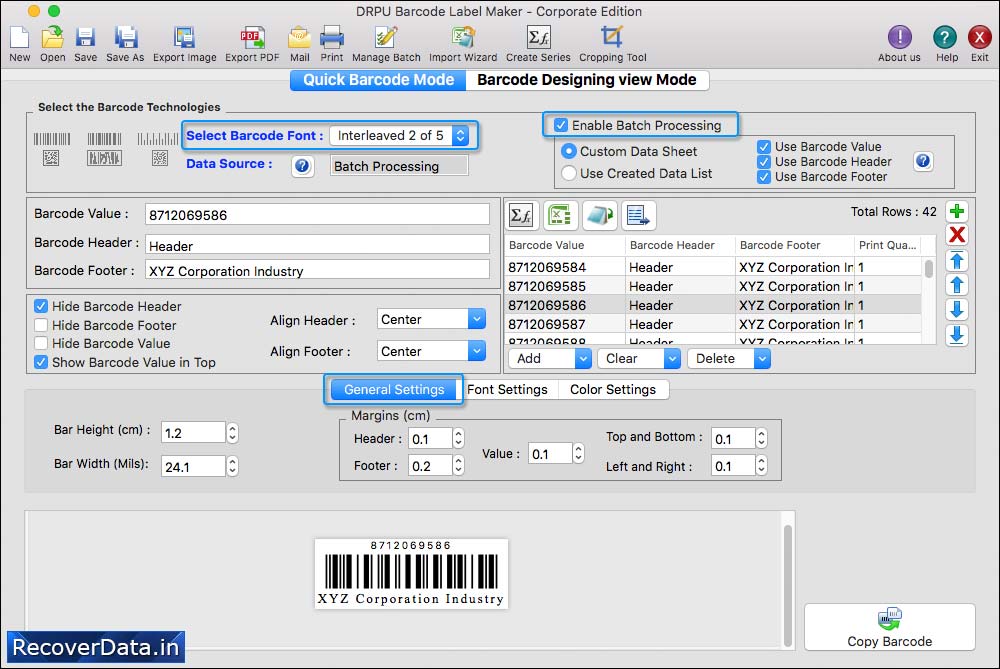This screenshot has width=1000, height=669.
Task: Open the Font Settings tab
Action: pos(508,389)
